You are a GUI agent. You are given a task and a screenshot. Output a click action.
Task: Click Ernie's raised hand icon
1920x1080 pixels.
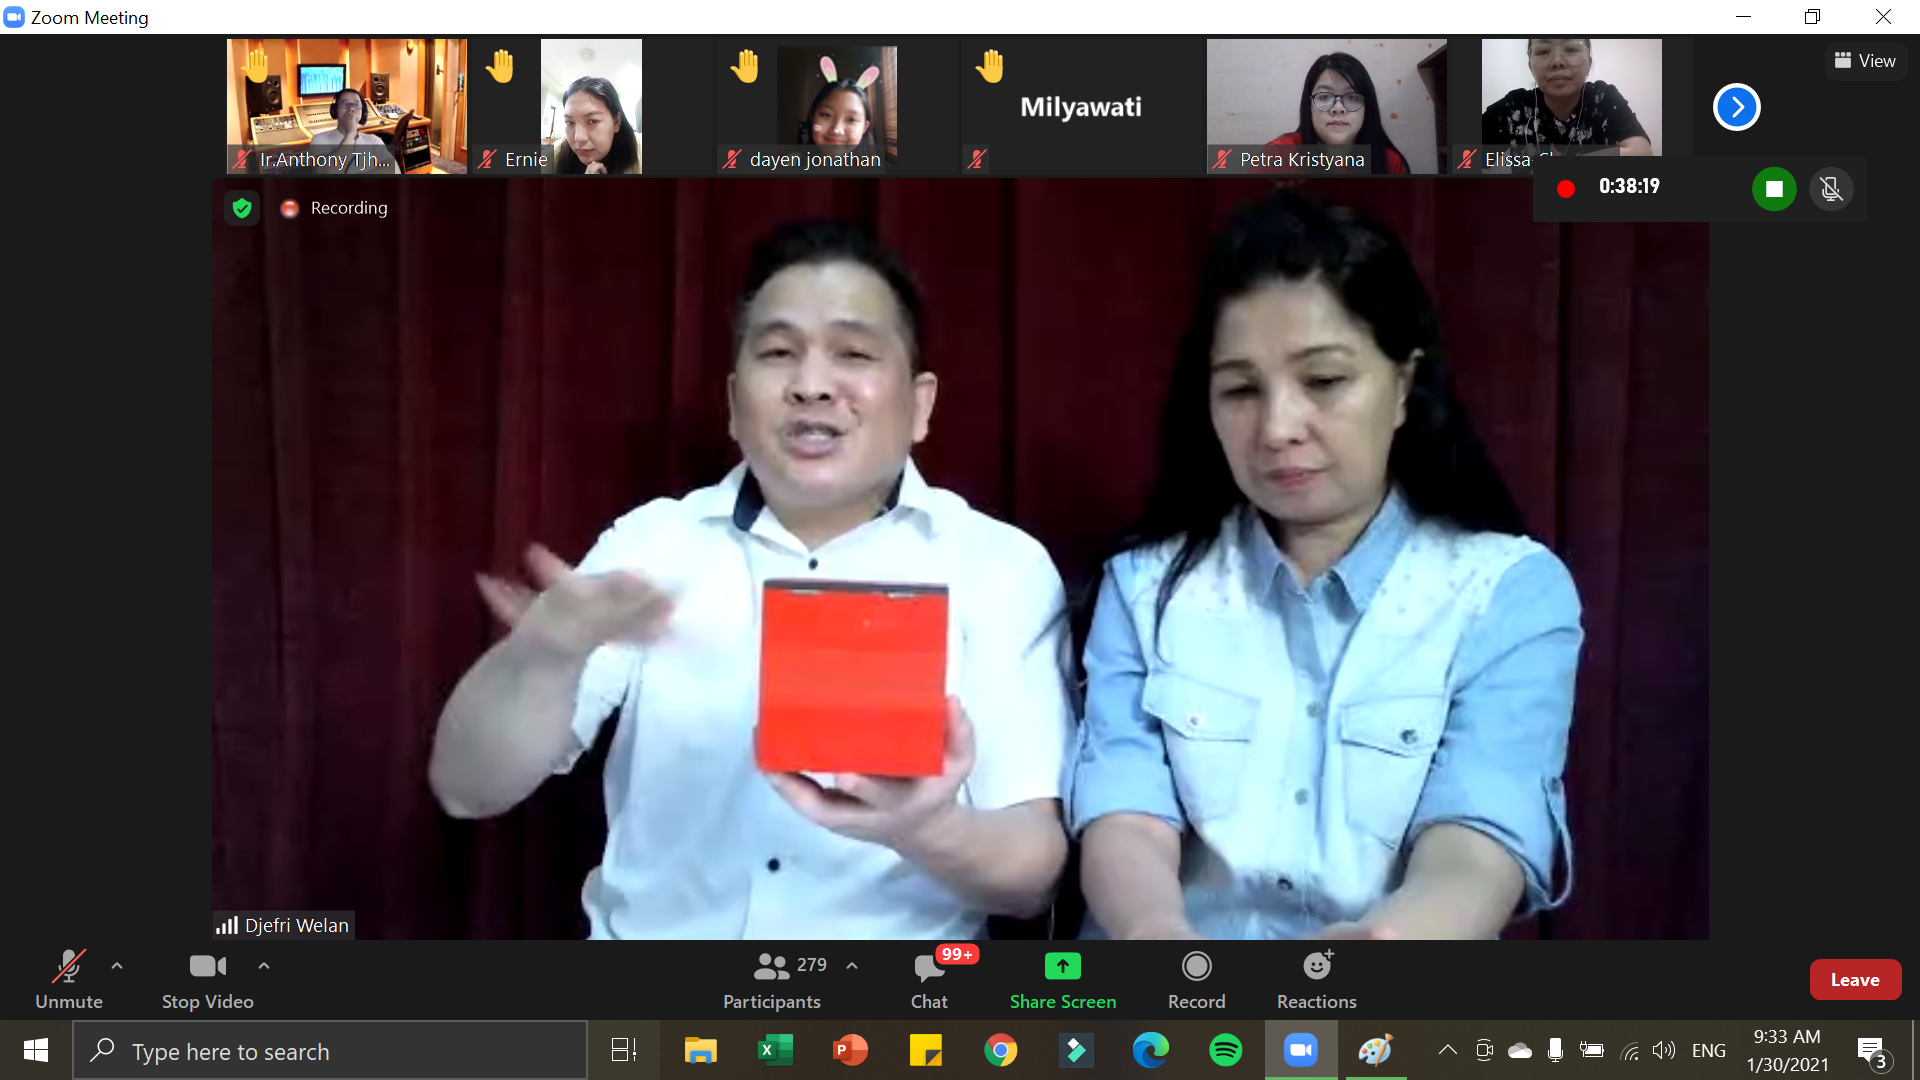click(x=500, y=66)
